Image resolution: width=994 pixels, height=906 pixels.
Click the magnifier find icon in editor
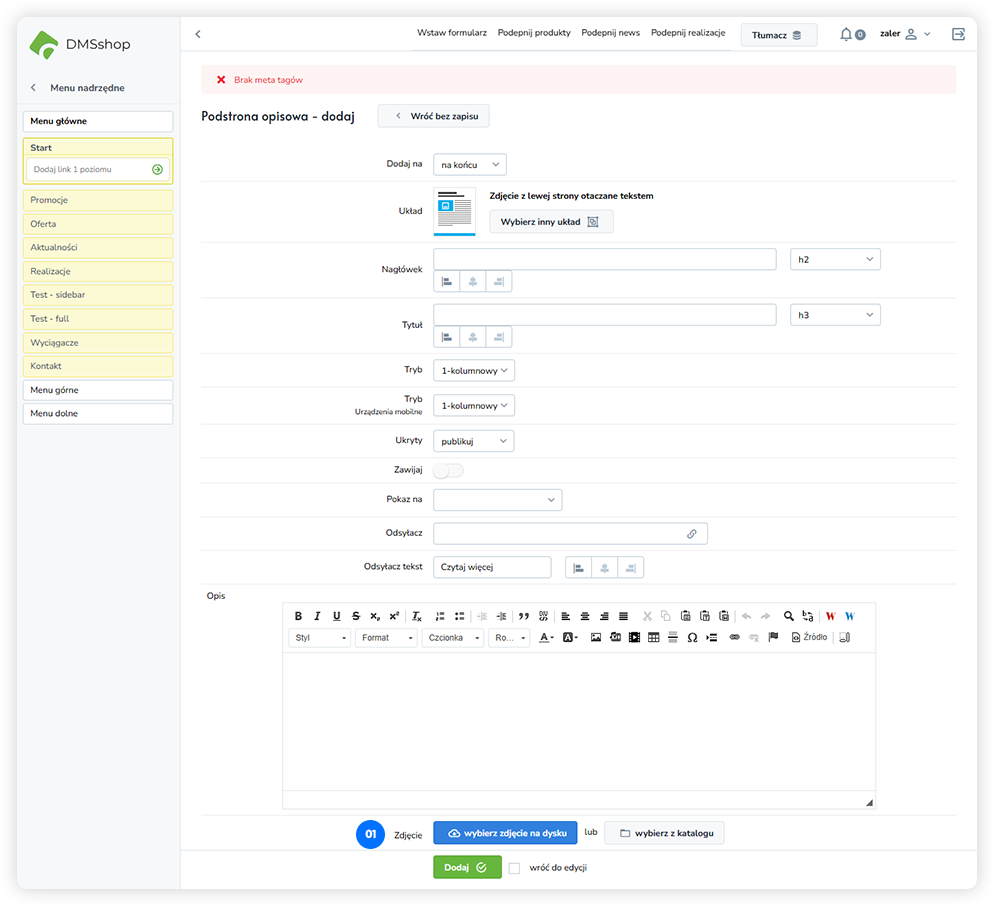pos(788,616)
